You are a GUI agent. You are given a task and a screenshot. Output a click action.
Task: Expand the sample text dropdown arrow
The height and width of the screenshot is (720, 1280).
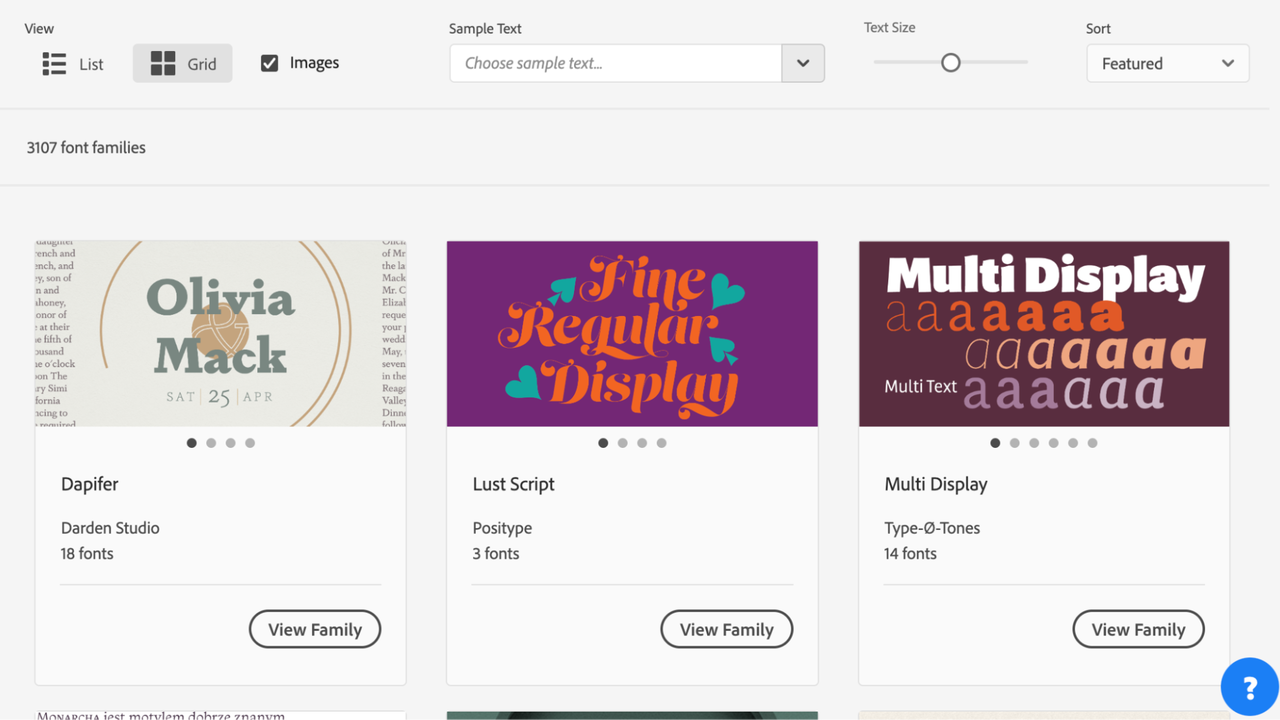(x=803, y=63)
